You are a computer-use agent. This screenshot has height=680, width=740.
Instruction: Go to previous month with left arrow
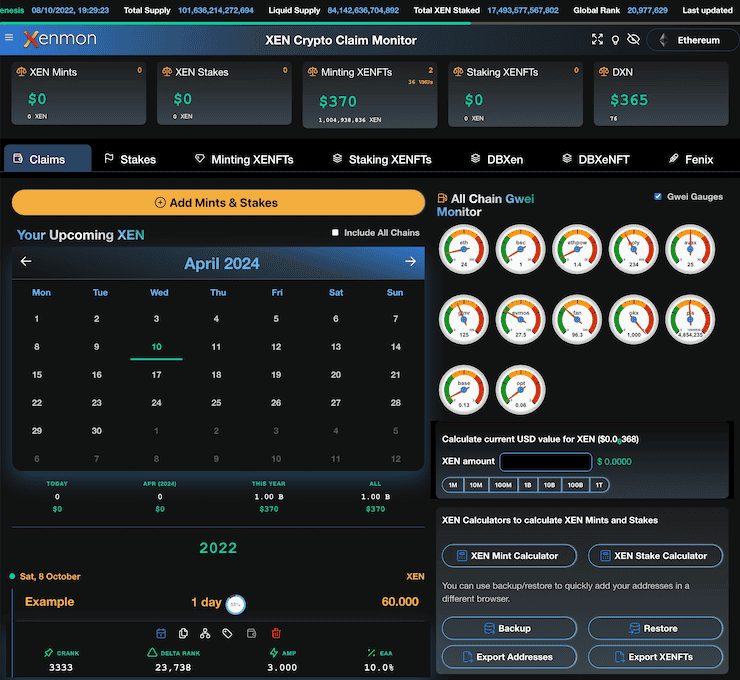26,262
